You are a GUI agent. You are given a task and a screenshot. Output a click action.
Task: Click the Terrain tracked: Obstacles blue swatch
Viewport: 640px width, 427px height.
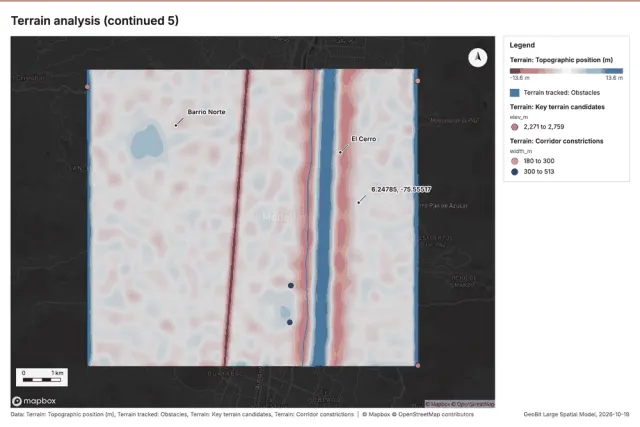coord(515,93)
